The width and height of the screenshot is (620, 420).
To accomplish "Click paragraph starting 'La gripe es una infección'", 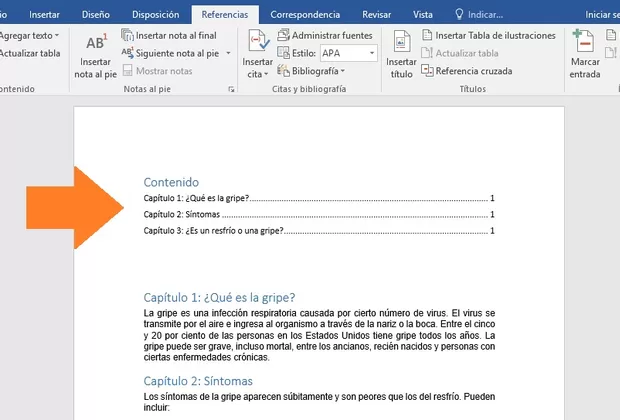I will click(319, 335).
